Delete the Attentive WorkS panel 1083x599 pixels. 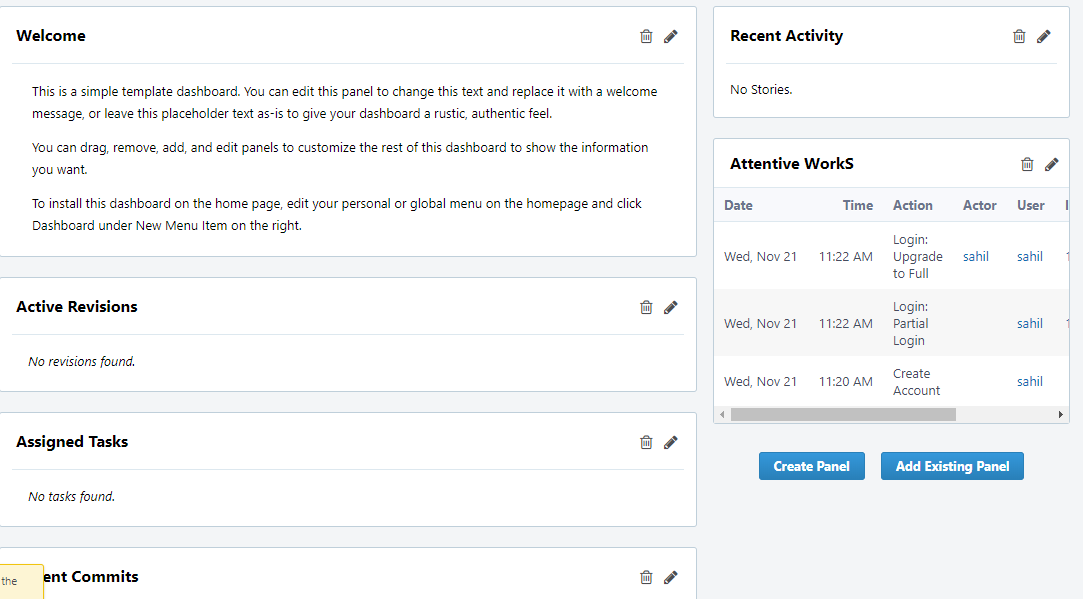pyautogui.click(x=1027, y=164)
